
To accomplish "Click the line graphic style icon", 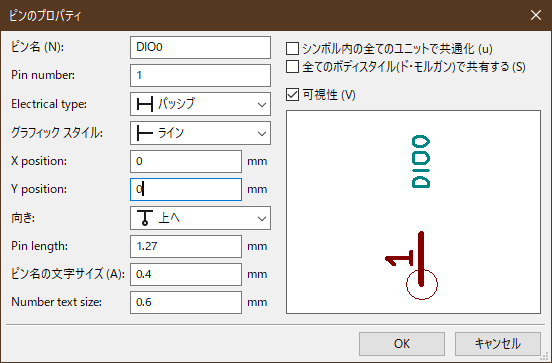I will pyautogui.click(x=145, y=133).
